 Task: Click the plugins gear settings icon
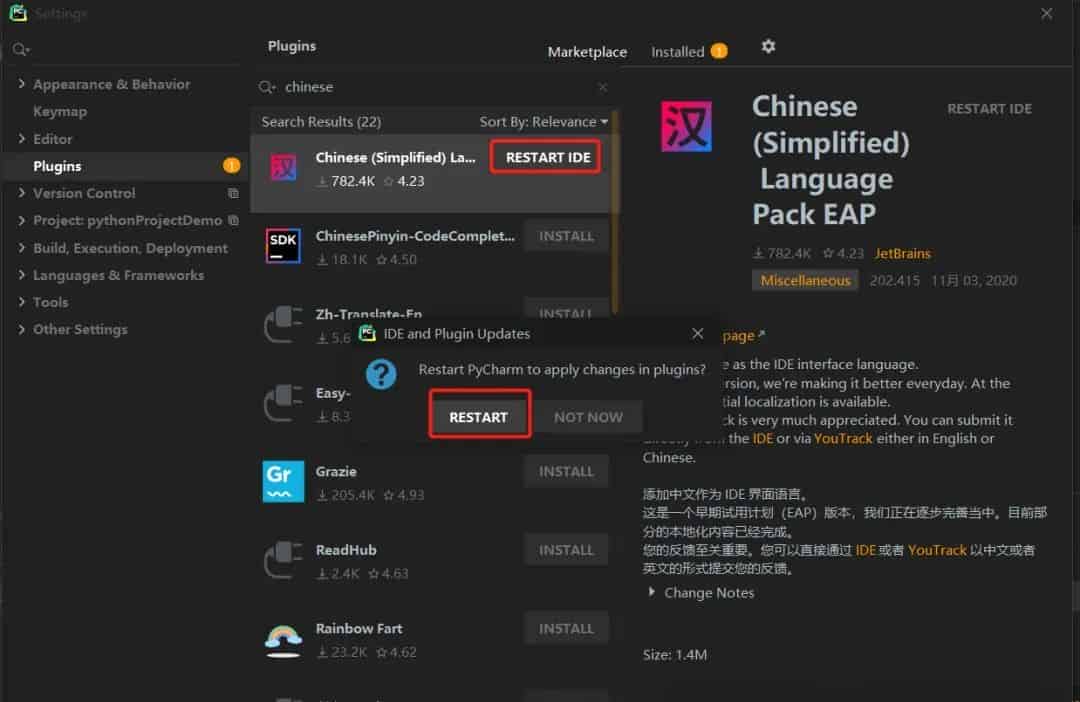(x=768, y=47)
